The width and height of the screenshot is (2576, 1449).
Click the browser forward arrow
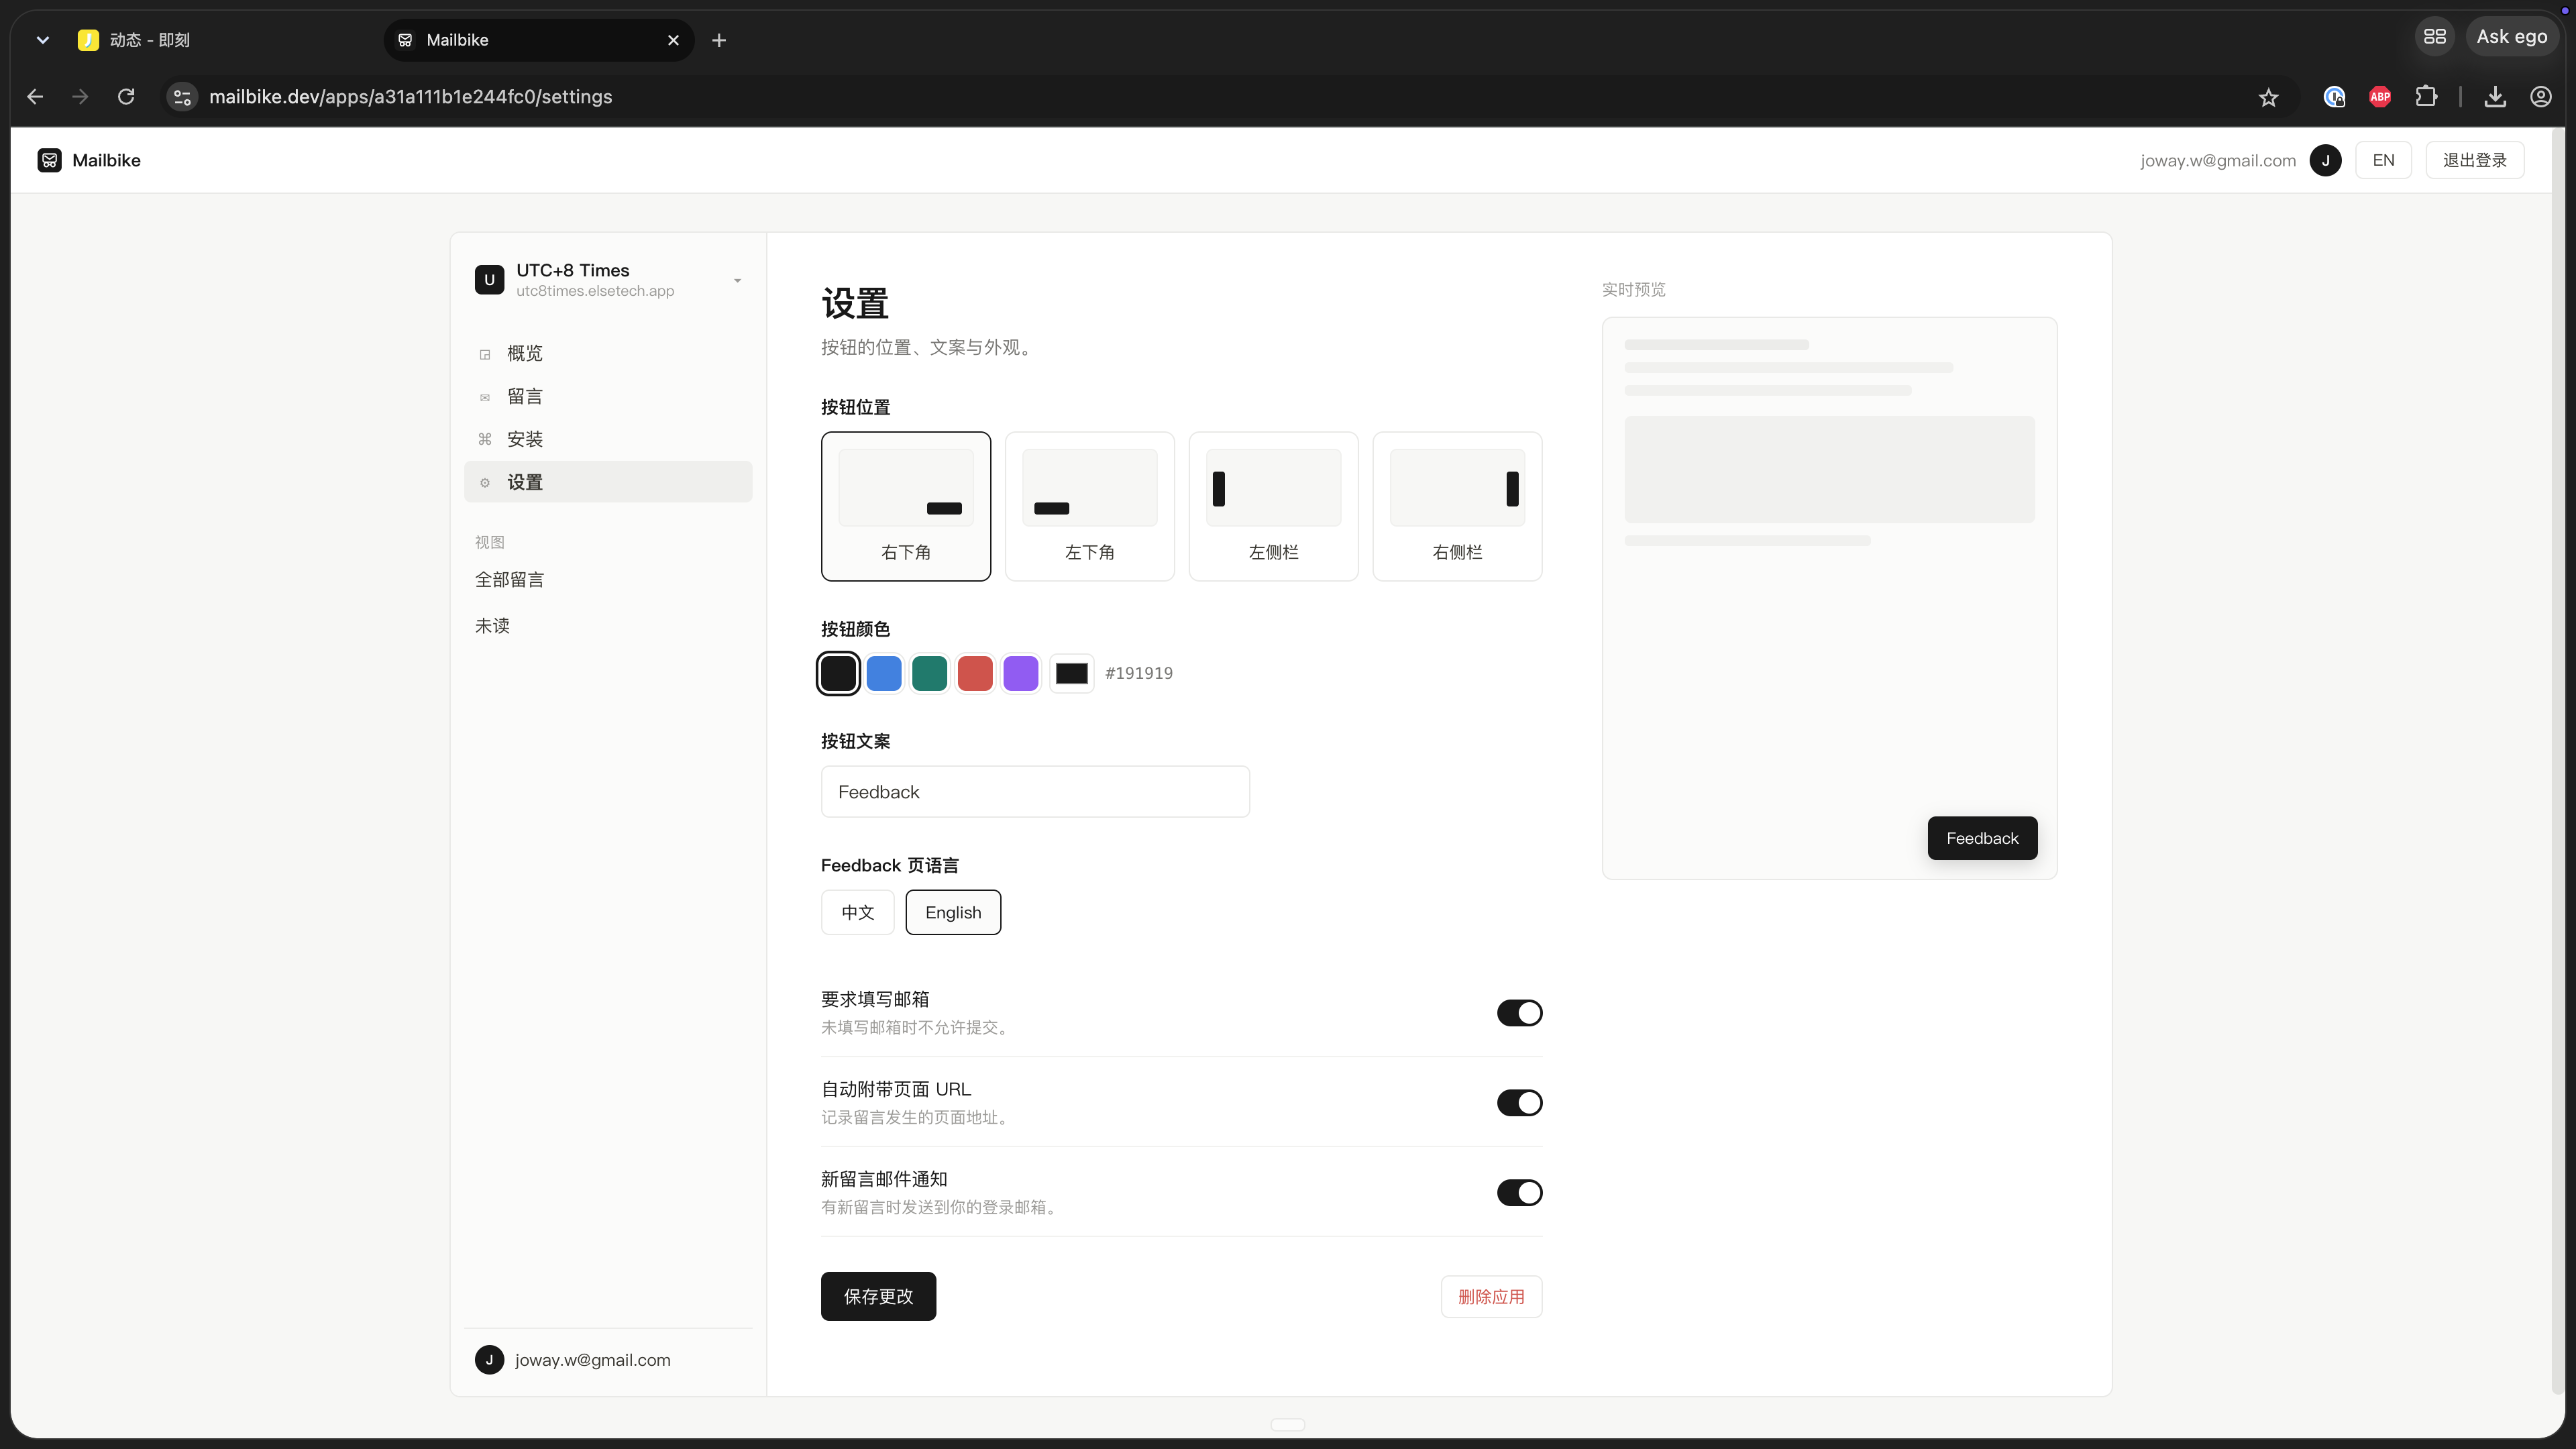click(x=80, y=97)
